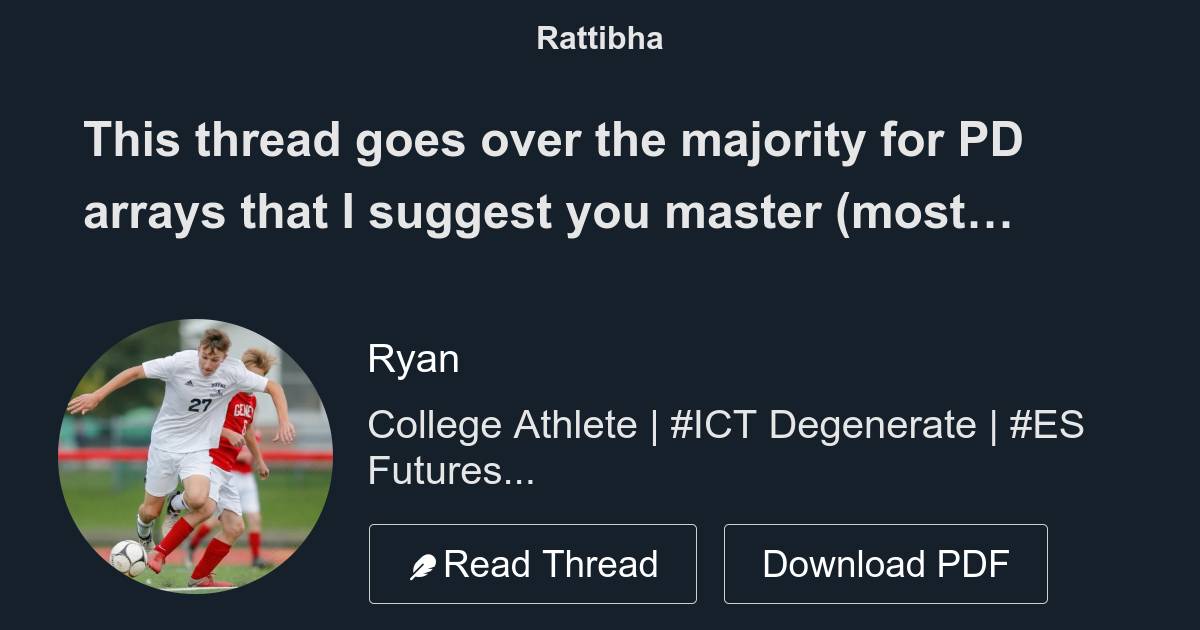Click the Download PDF button

pyautogui.click(x=885, y=564)
